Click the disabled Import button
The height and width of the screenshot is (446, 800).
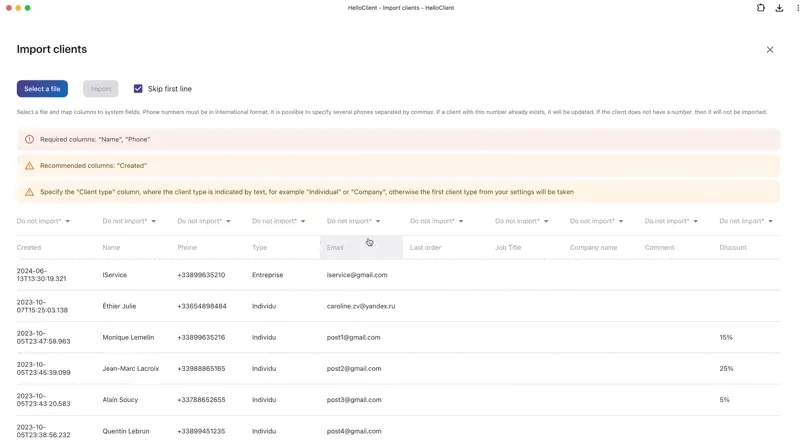101,89
